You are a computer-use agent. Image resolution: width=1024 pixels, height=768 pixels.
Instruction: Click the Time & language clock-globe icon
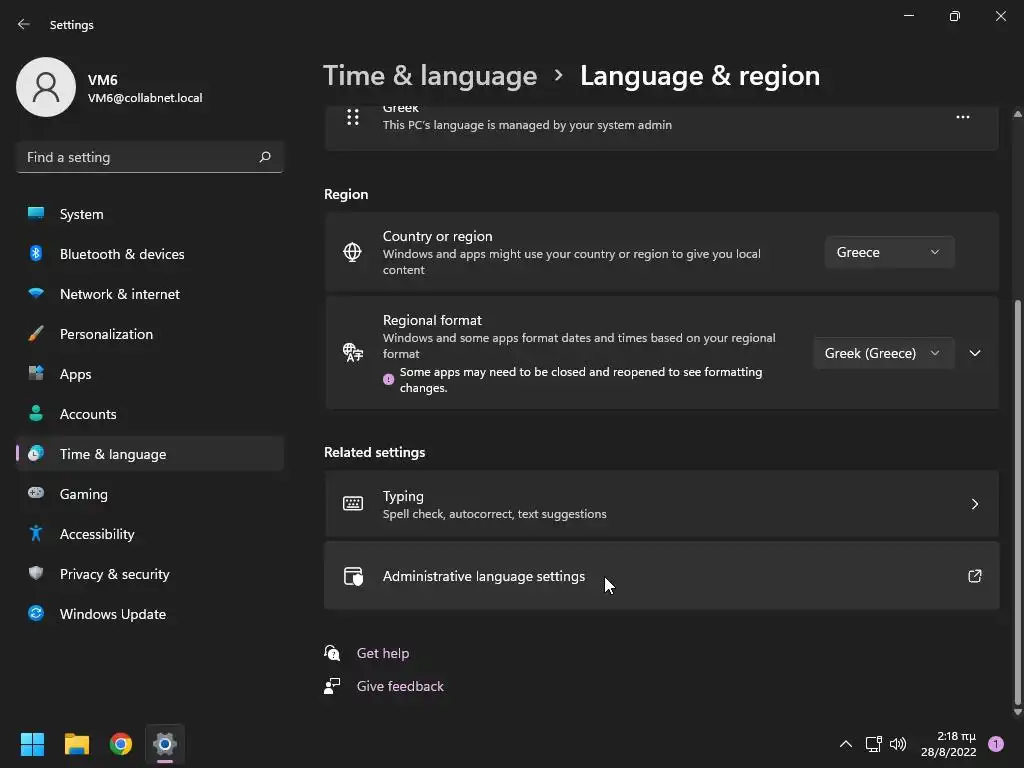click(x=36, y=453)
